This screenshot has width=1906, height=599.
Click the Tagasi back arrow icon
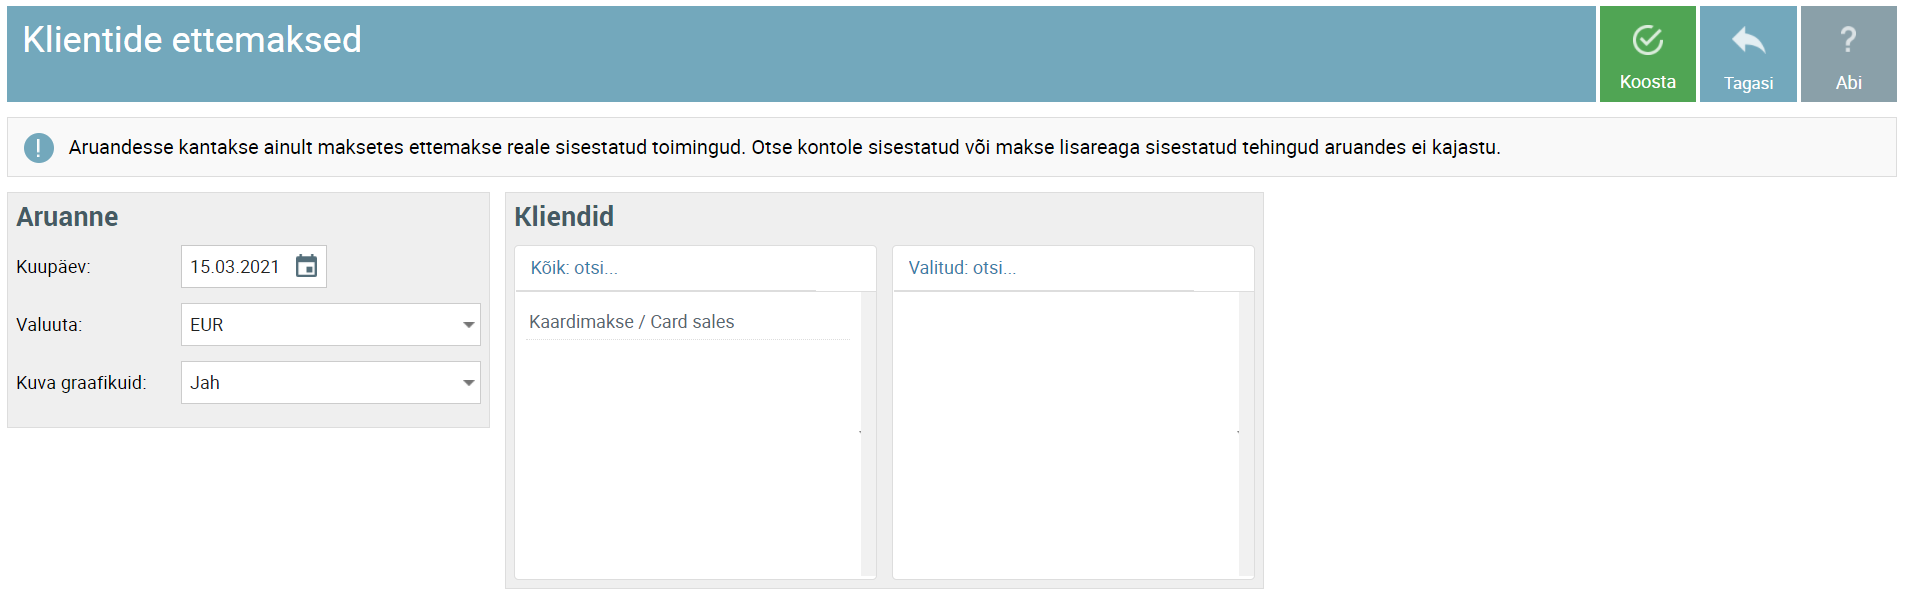coord(1748,40)
